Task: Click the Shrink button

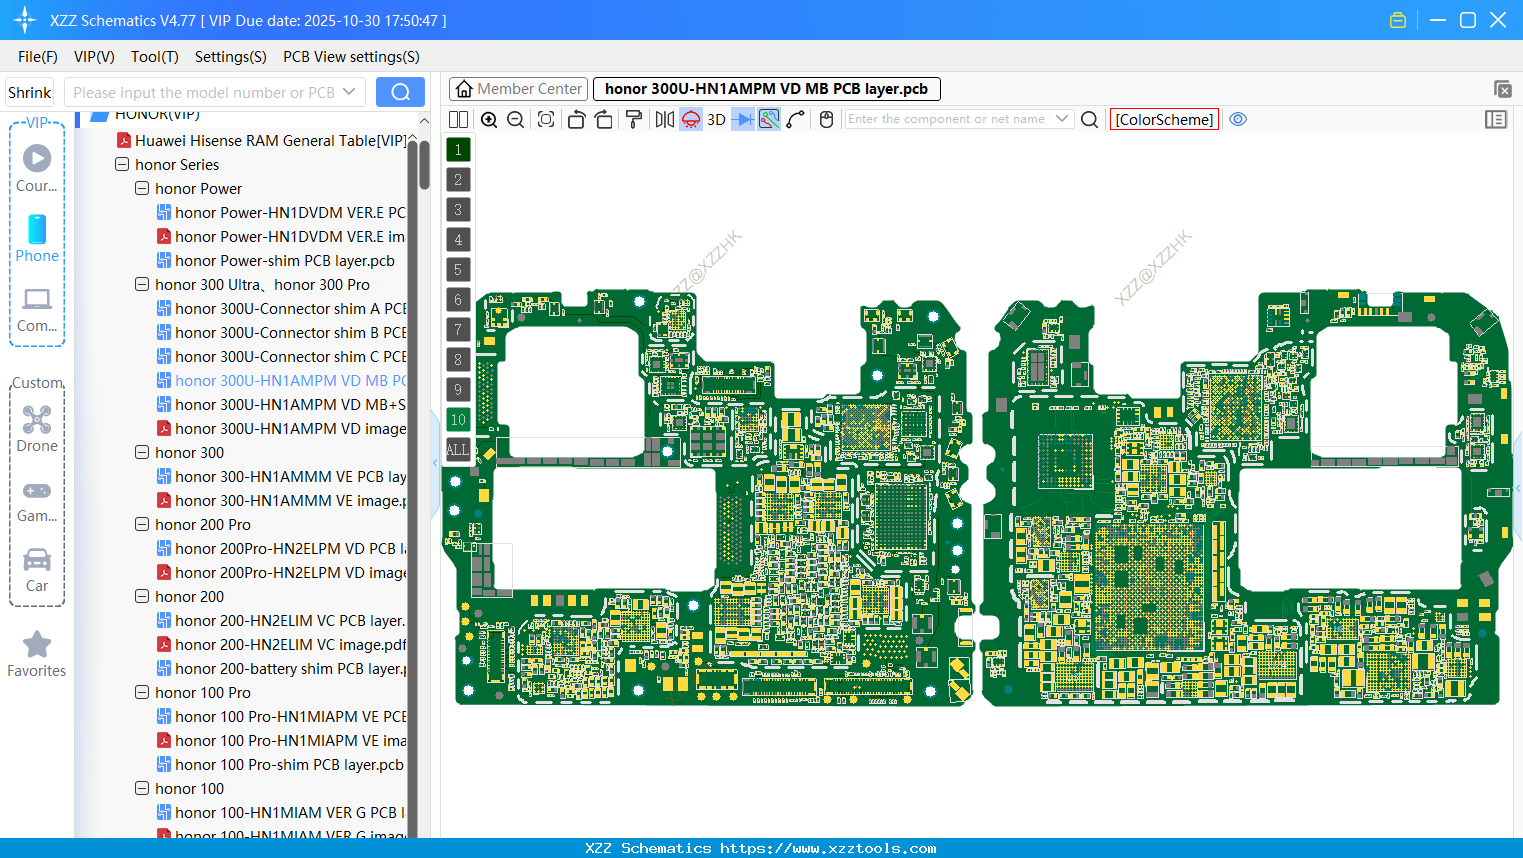Action: click(29, 92)
